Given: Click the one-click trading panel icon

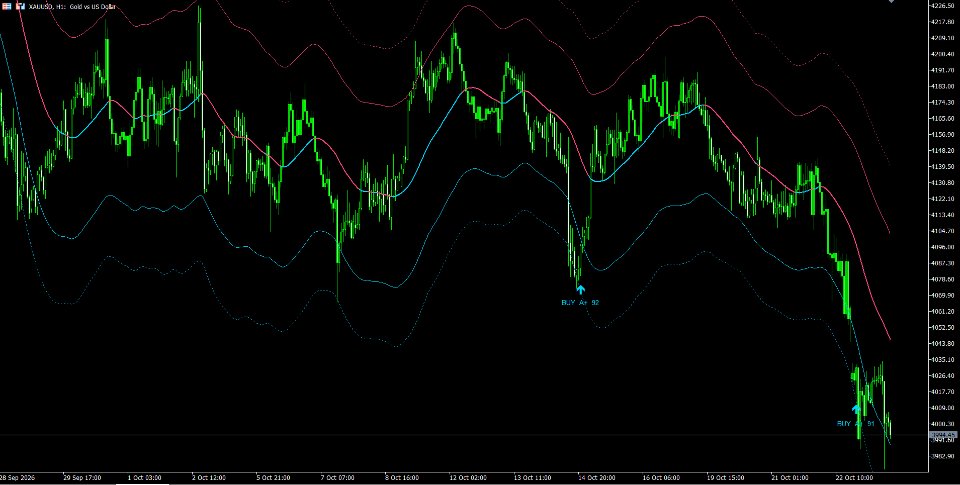Looking at the screenshot, I should click(20, 6).
